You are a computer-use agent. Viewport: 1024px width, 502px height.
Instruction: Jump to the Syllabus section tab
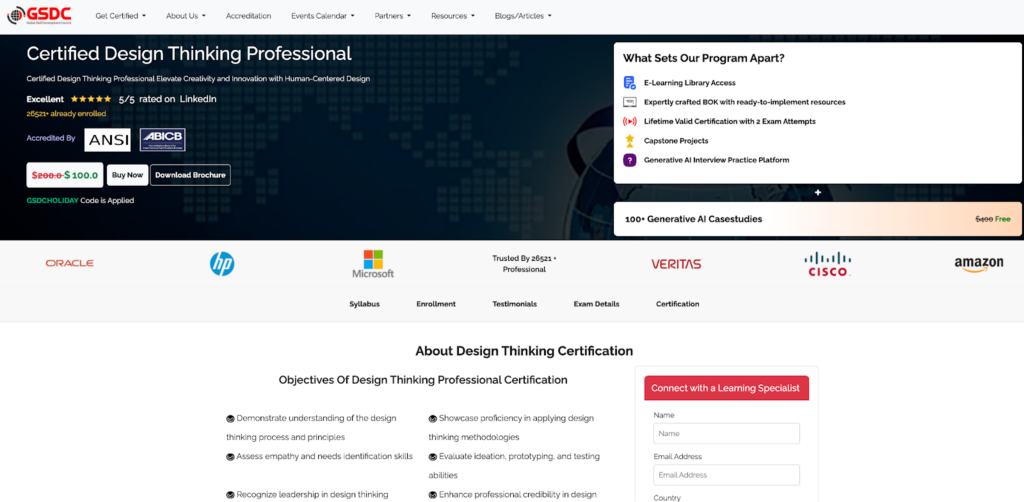[364, 304]
